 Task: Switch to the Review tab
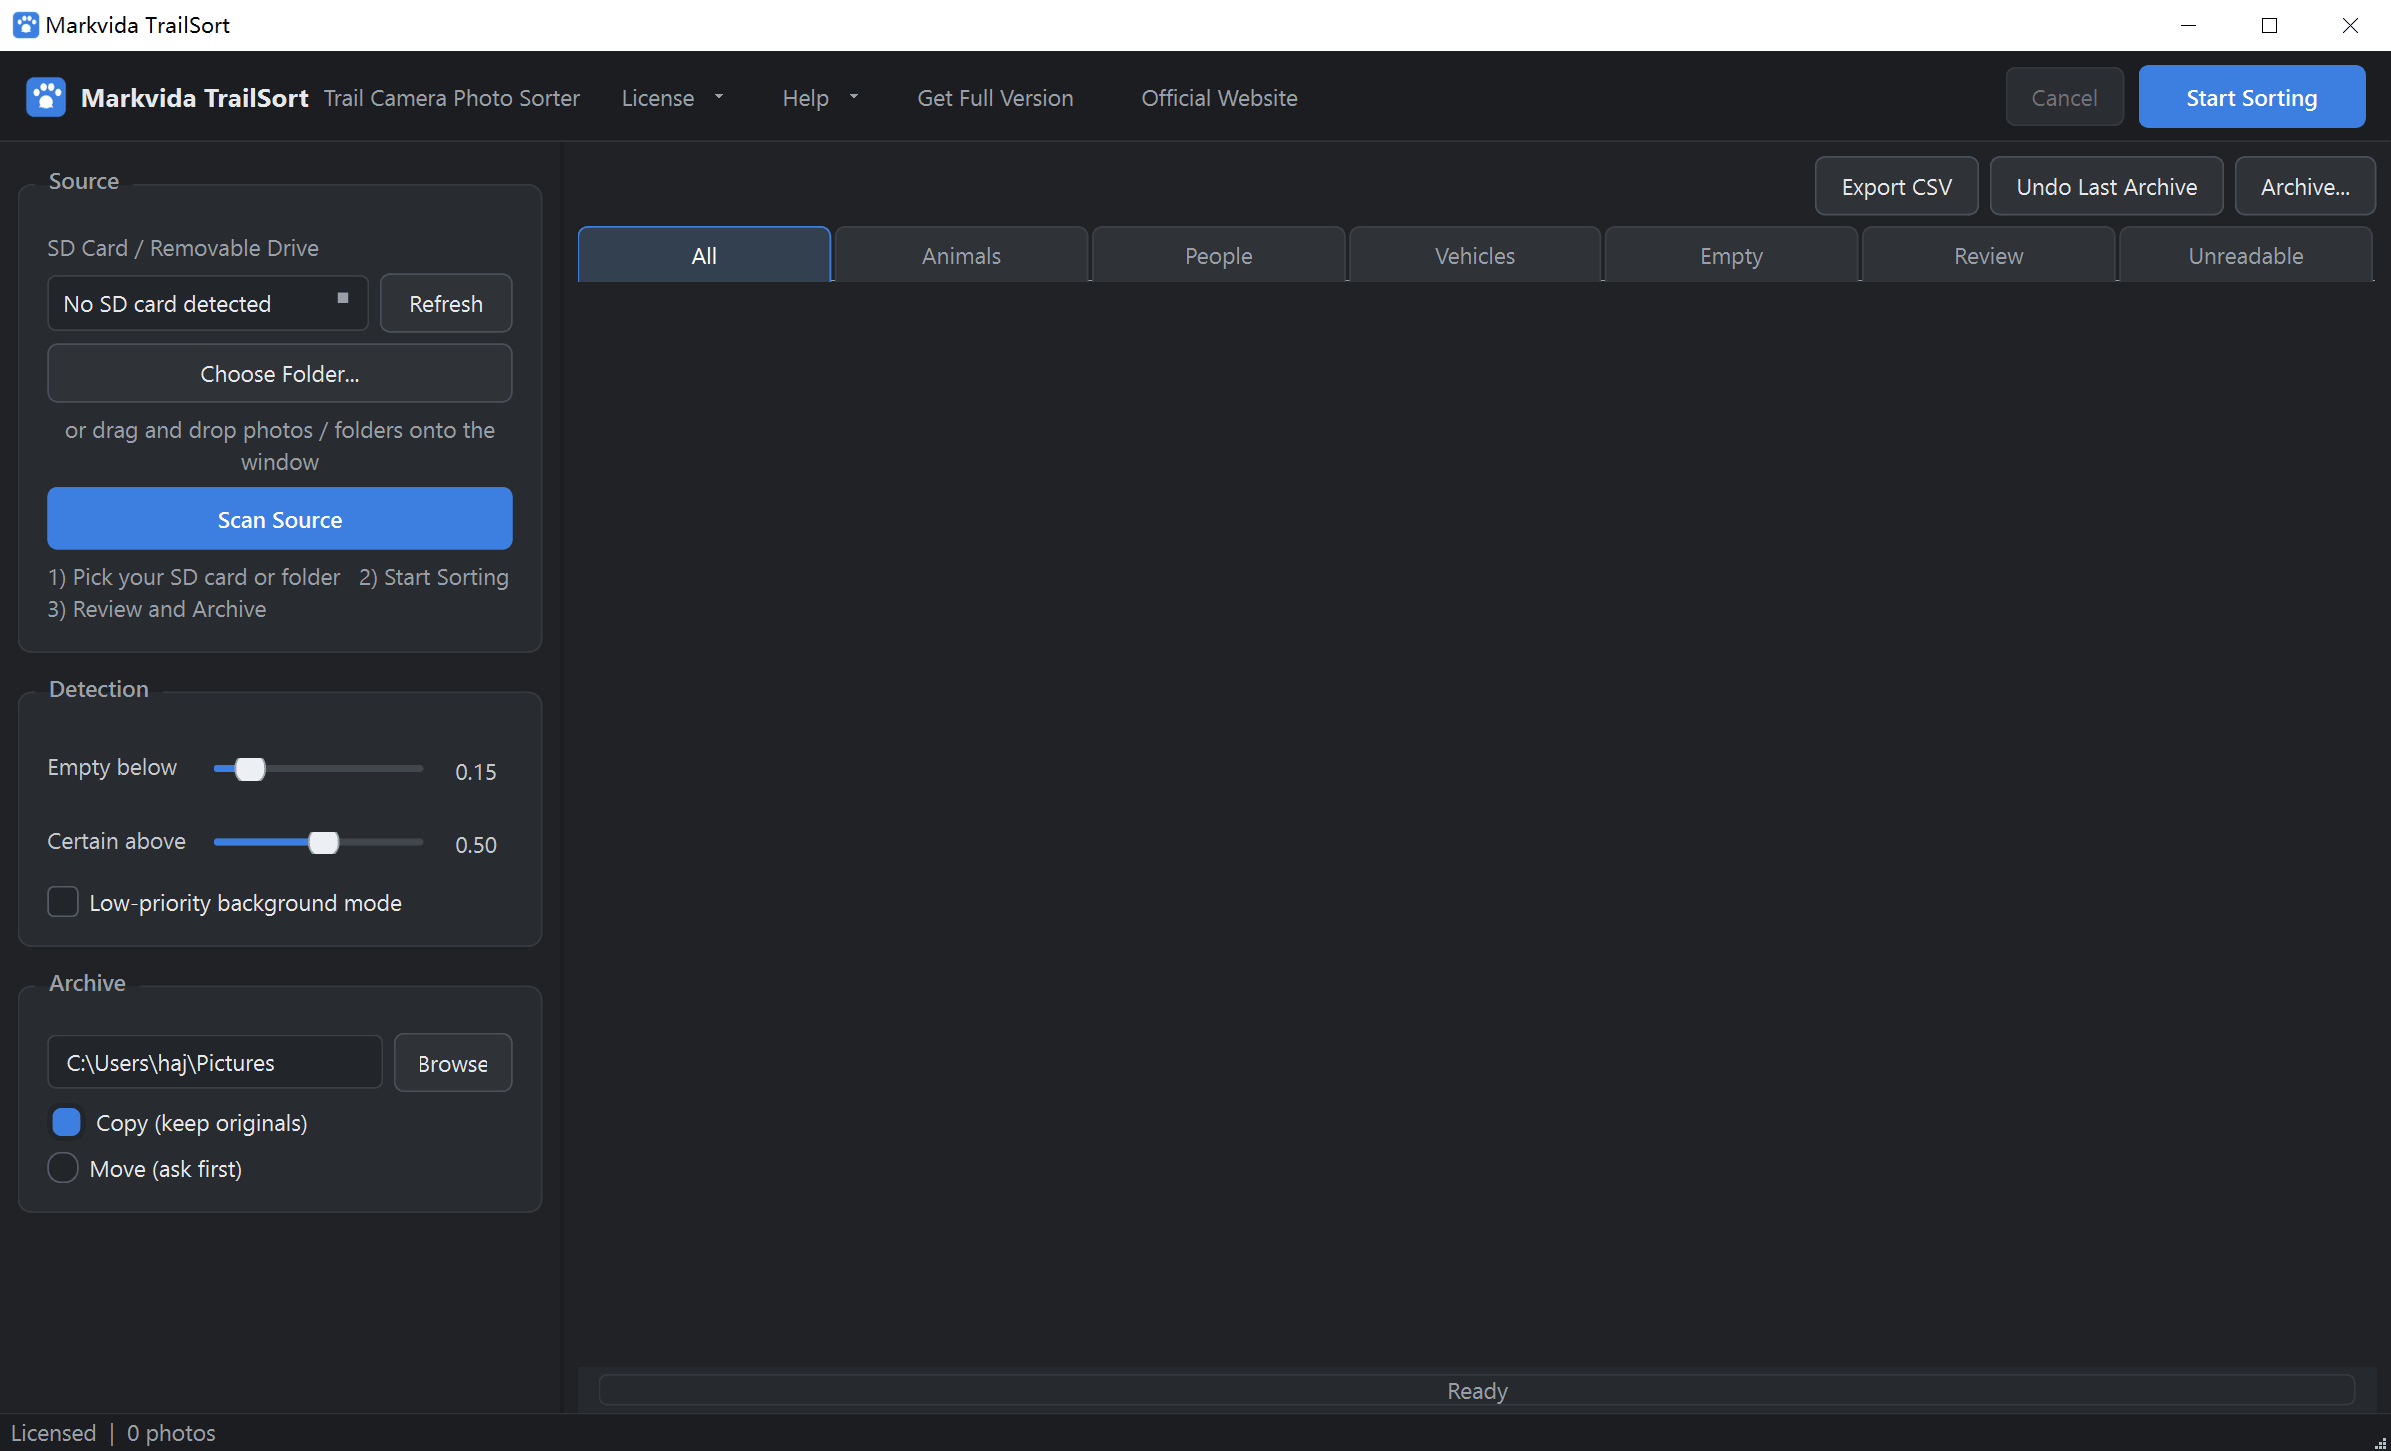point(1989,255)
